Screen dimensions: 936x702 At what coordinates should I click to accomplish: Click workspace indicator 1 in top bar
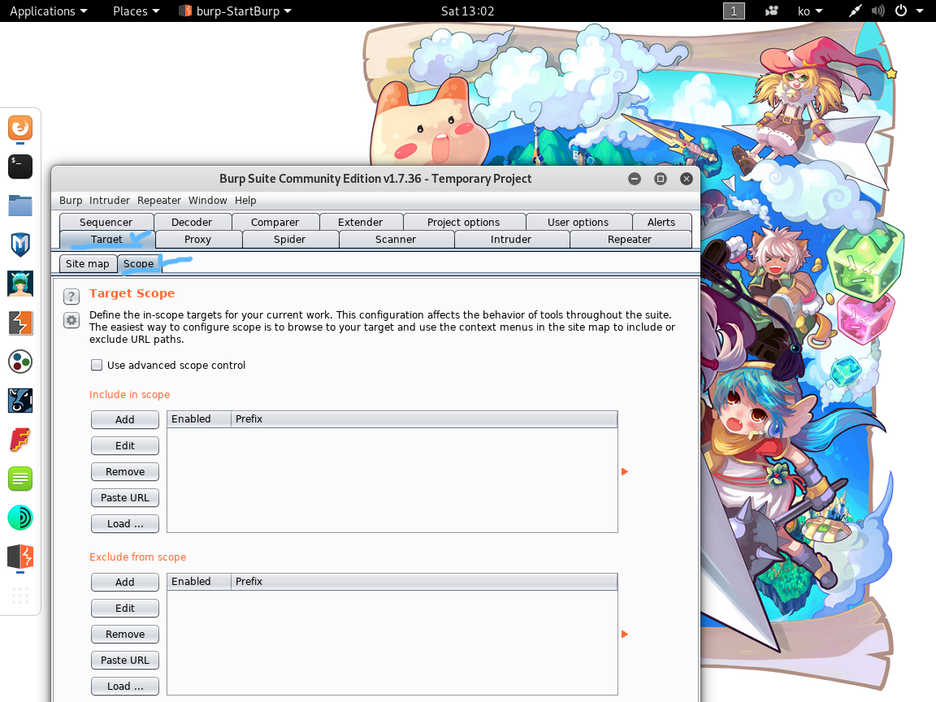tap(734, 11)
